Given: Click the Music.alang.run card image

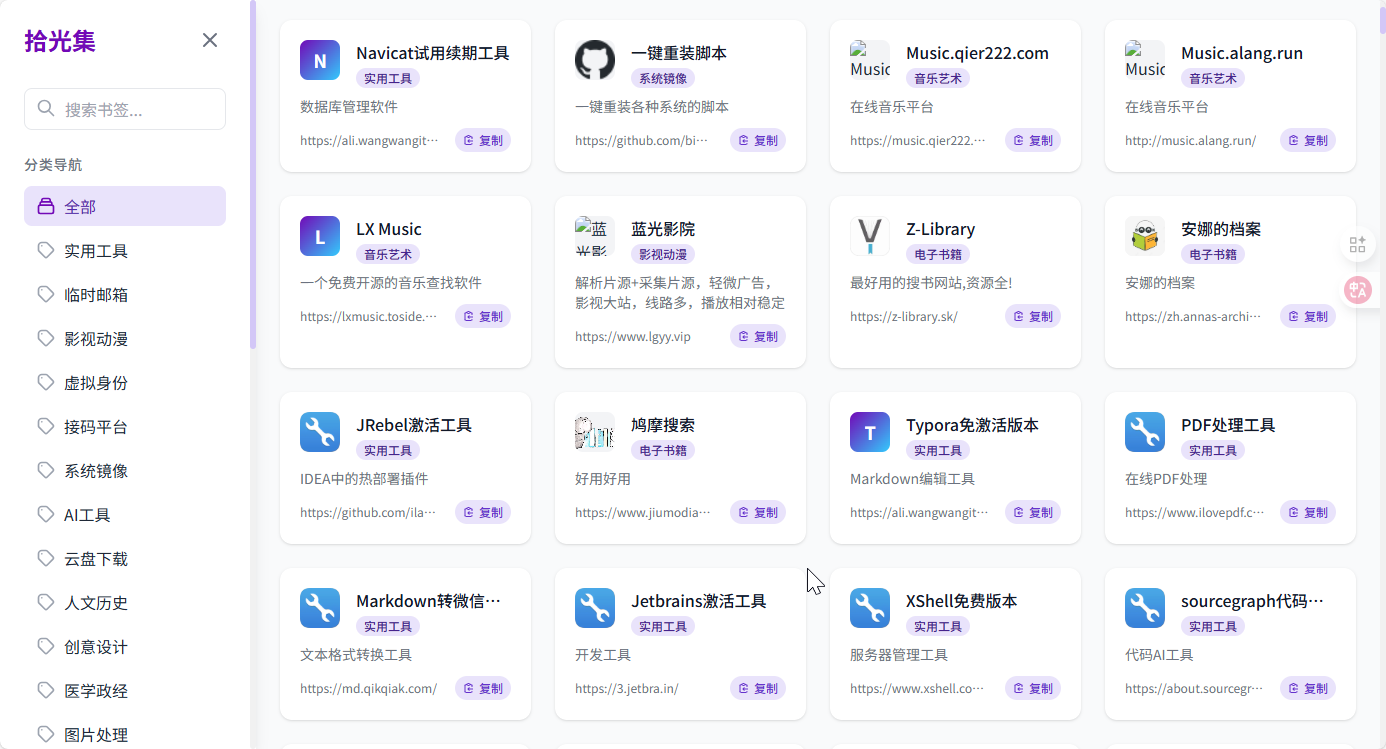Looking at the screenshot, I should [x=1145, y=60].
